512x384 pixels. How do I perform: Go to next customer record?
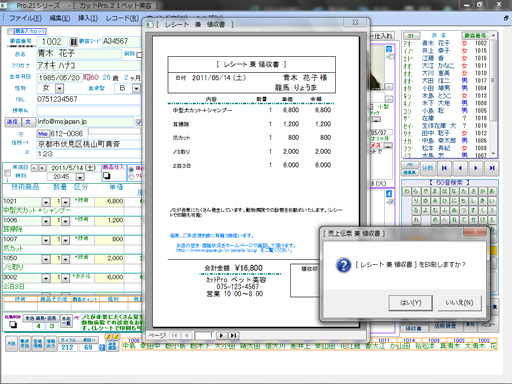[476, 168]
